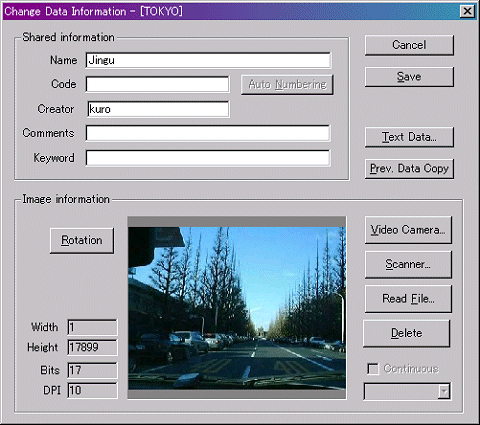The height and width of the screenshot is (425, 480).
Task: Rotate the image with Rotation button
Action: coord(82,240)
